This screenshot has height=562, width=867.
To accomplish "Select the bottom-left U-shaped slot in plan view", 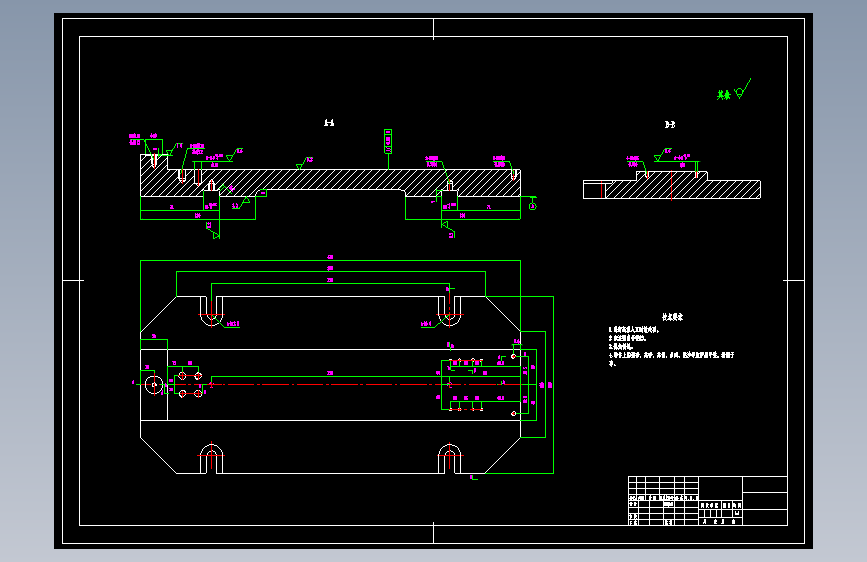I will click(210, 458).
